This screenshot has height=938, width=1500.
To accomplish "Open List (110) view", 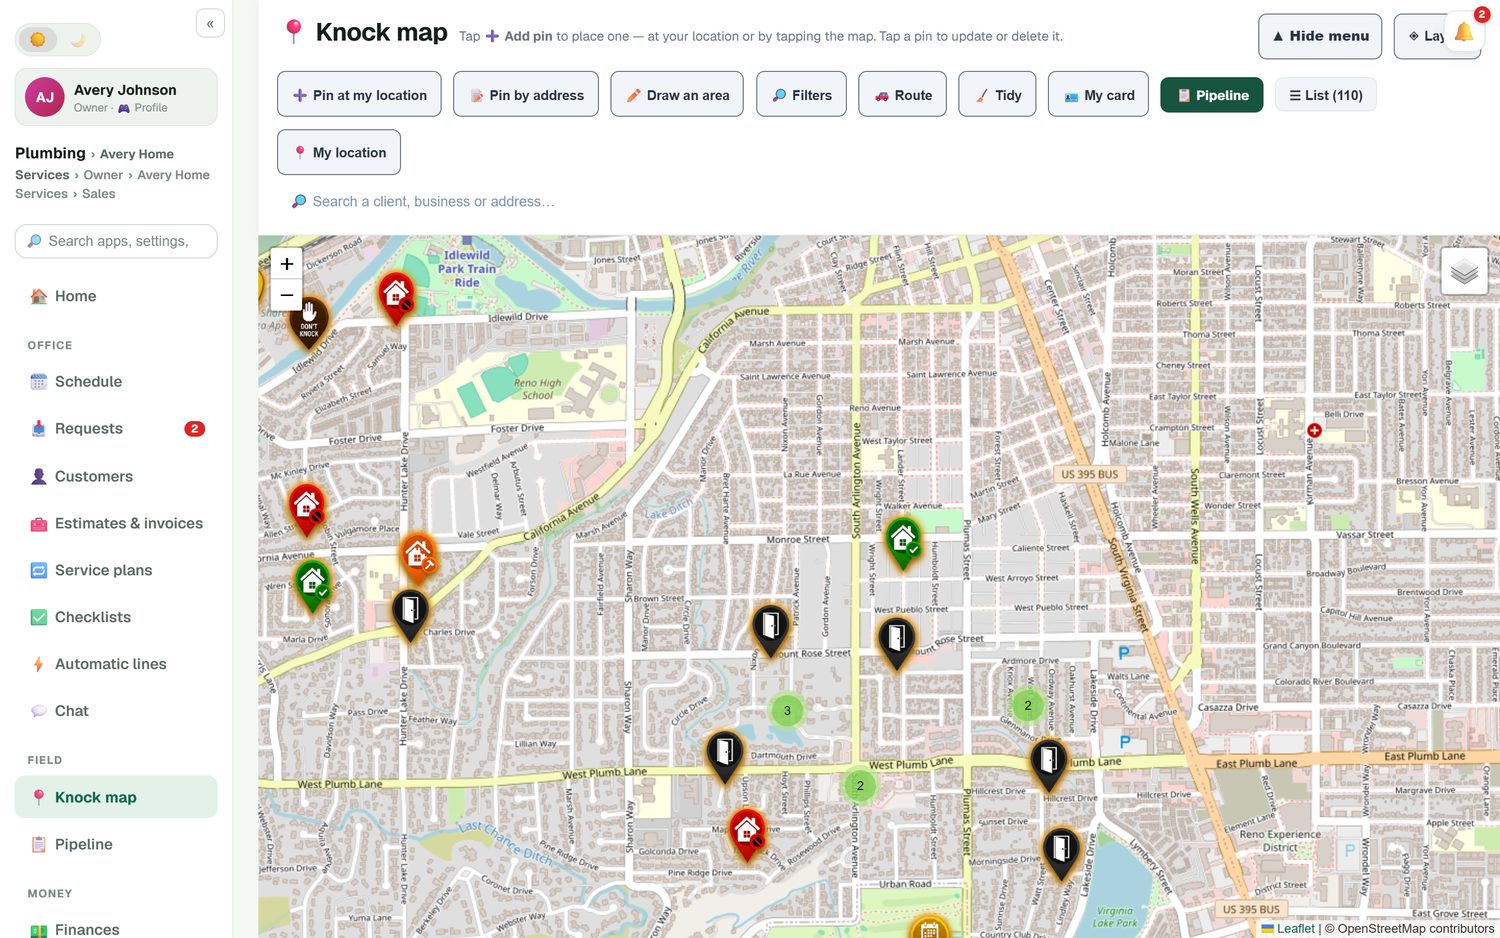I will click(1325, 95).
